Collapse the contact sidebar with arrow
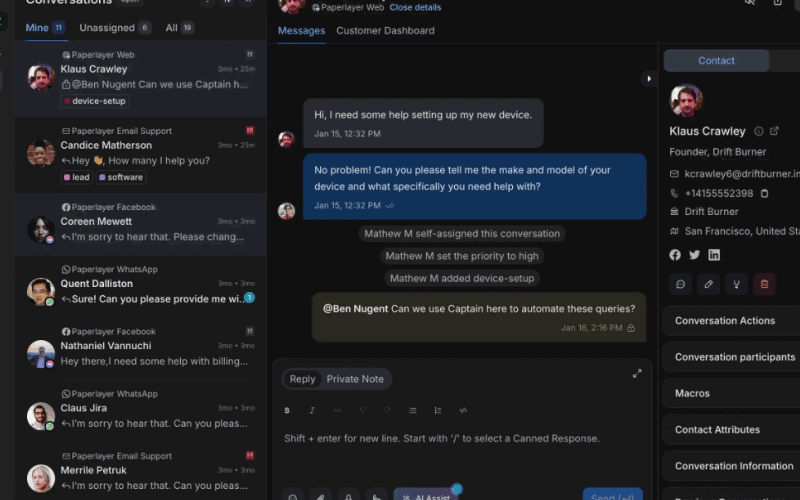800x500 pixels. coord(649,79)
